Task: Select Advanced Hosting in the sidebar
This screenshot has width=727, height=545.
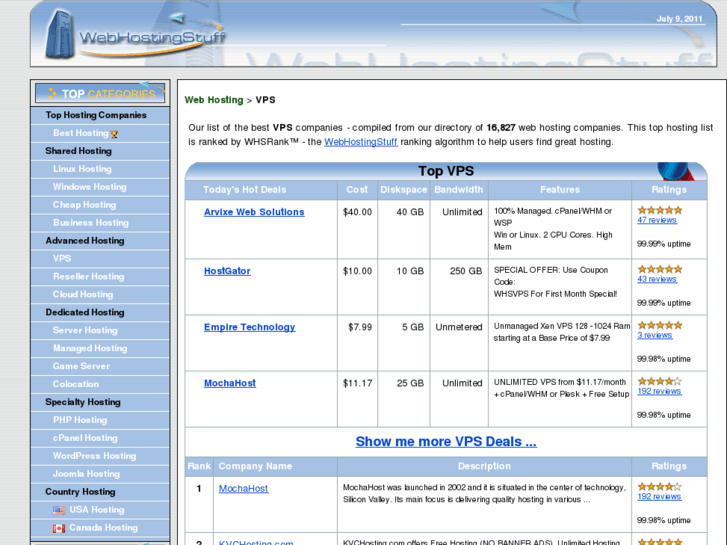Action: click(x=85, y=241)
